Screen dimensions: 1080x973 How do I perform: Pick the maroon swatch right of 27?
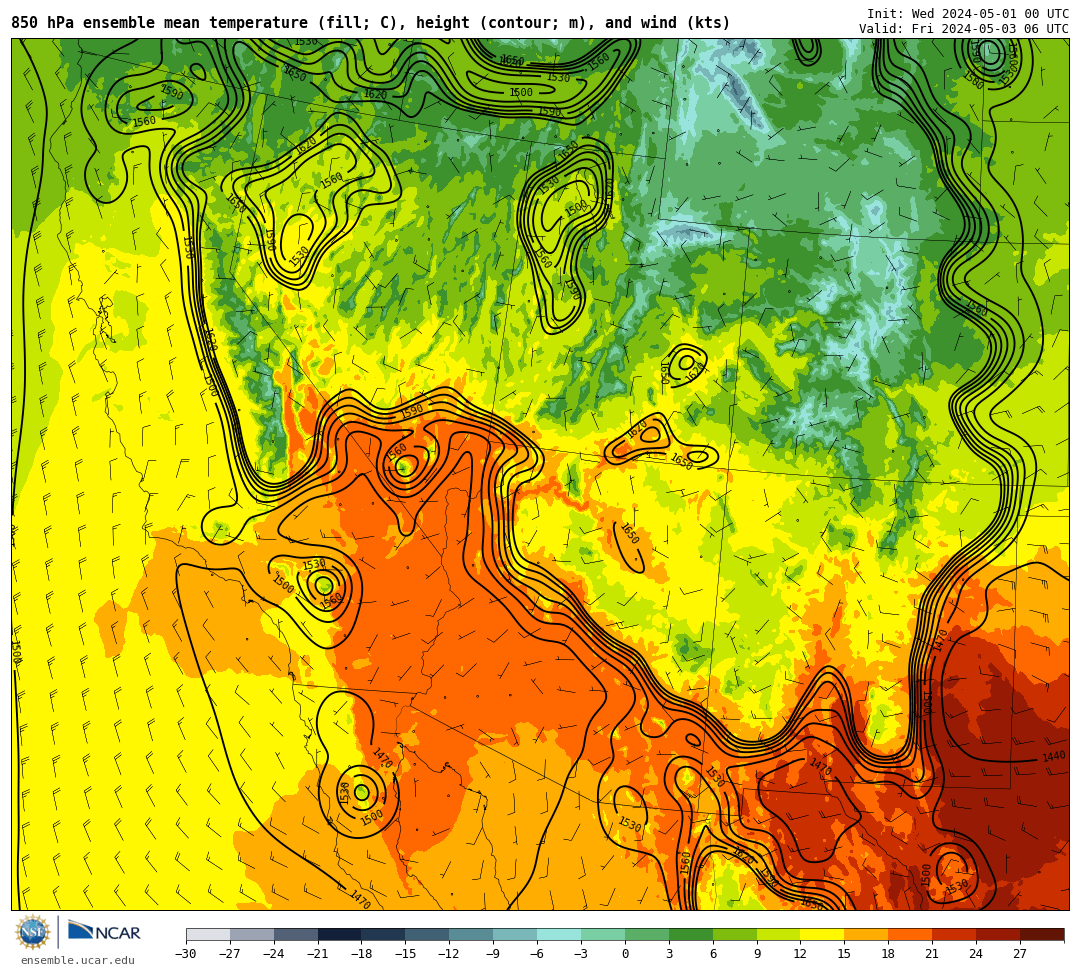click(1042, 934)
